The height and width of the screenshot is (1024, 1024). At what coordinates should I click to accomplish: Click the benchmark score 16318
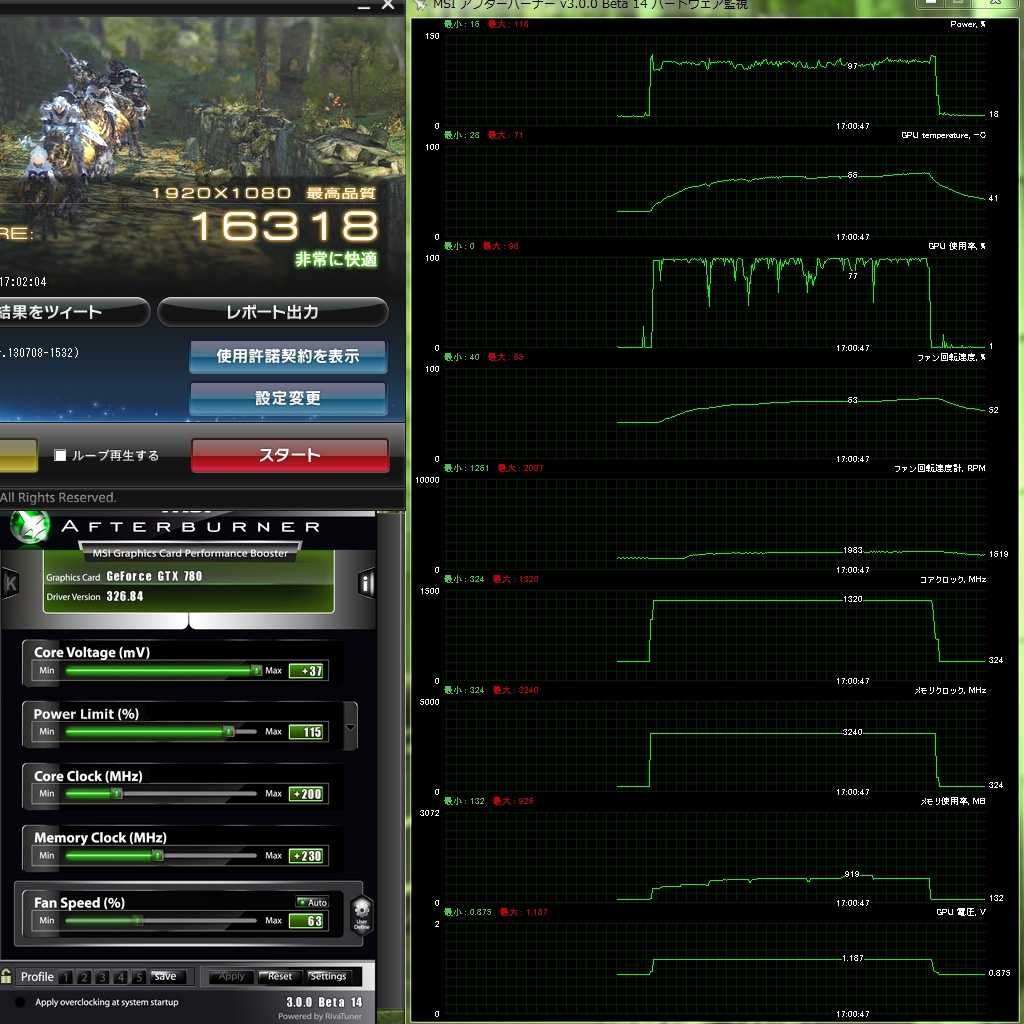(x=285, y=226)
